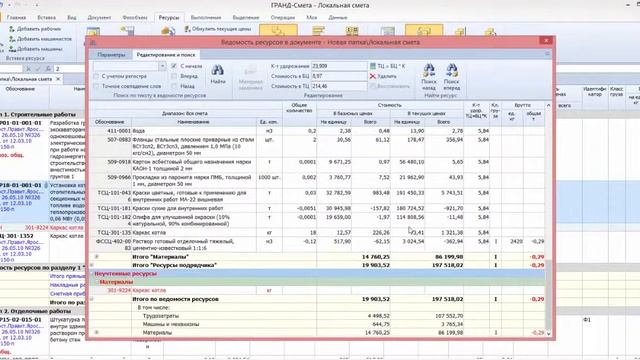Click the red X Удалить icon

(373, 76)
